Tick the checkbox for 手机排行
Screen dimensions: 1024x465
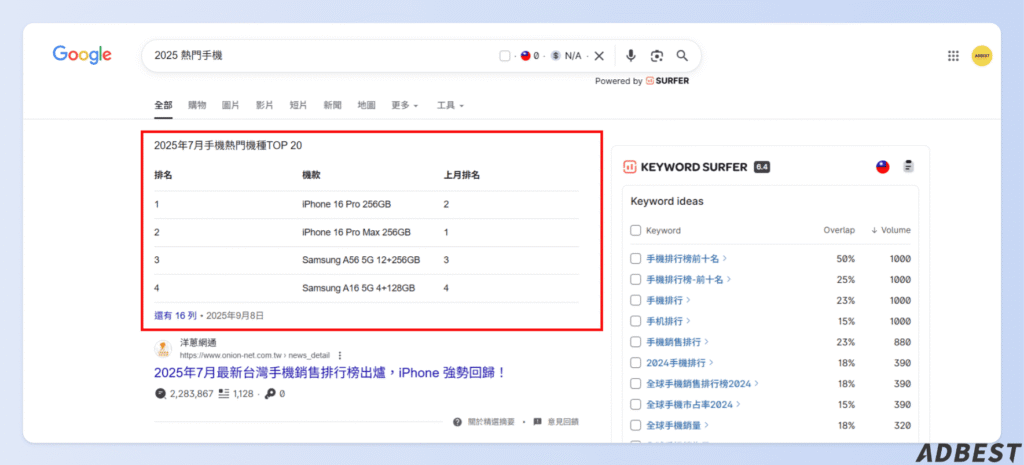click(x=635, y=321)
